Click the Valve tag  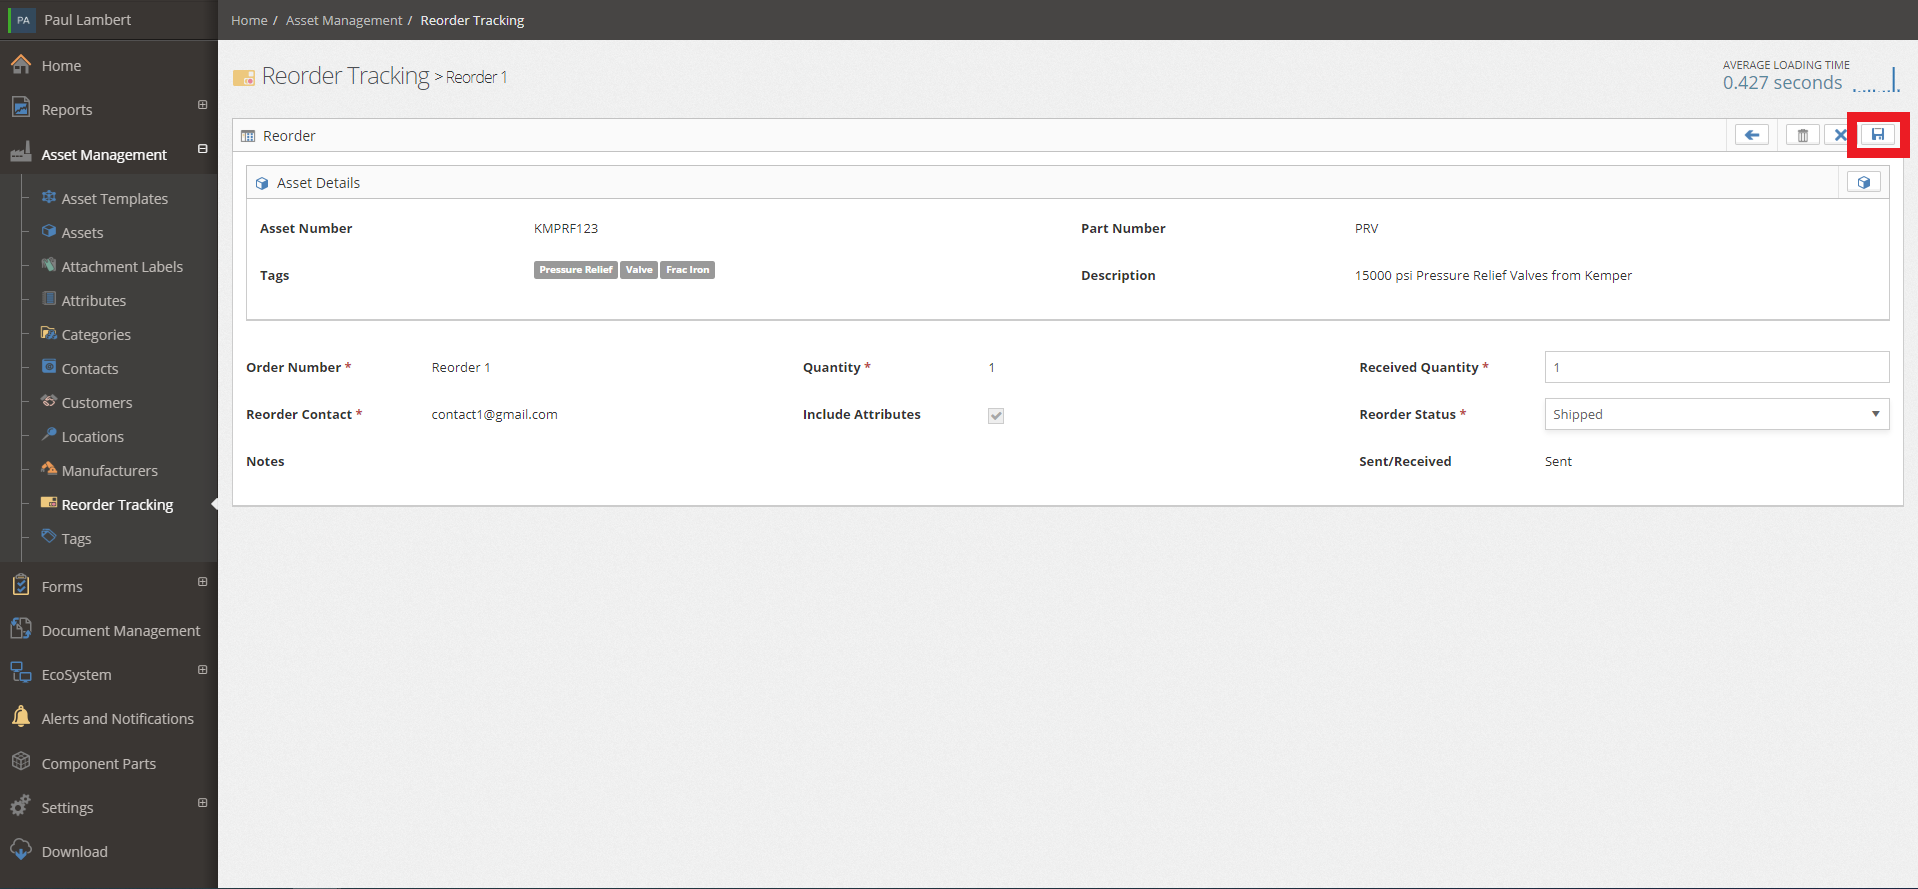click(x=639, y=270)
